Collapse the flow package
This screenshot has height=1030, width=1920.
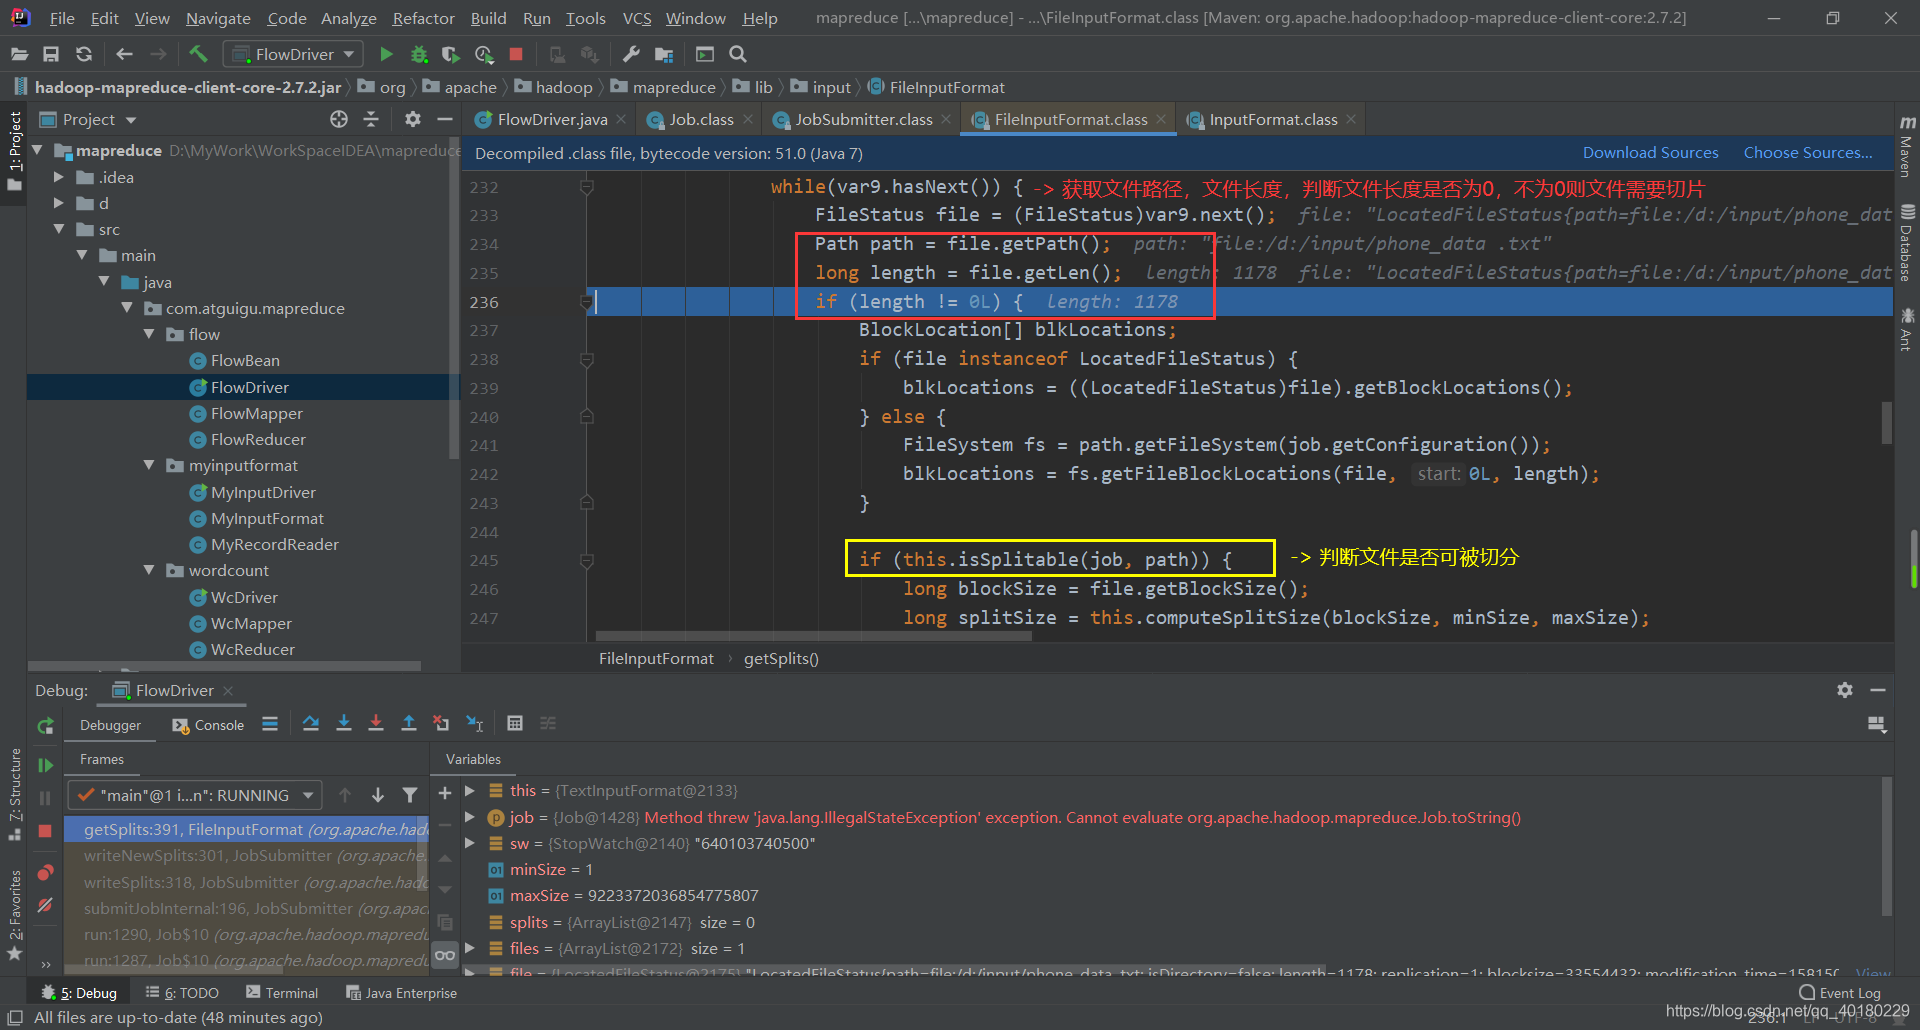pos(149,334)
